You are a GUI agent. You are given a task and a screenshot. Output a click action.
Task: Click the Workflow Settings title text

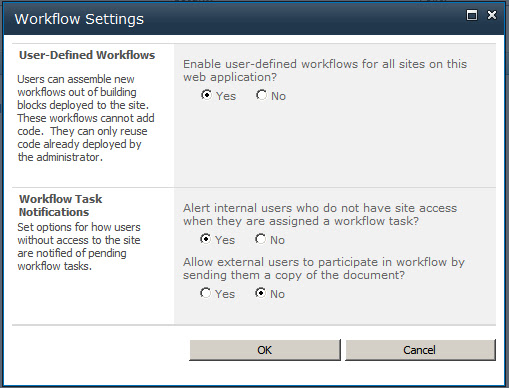click(x=79, y=19)
